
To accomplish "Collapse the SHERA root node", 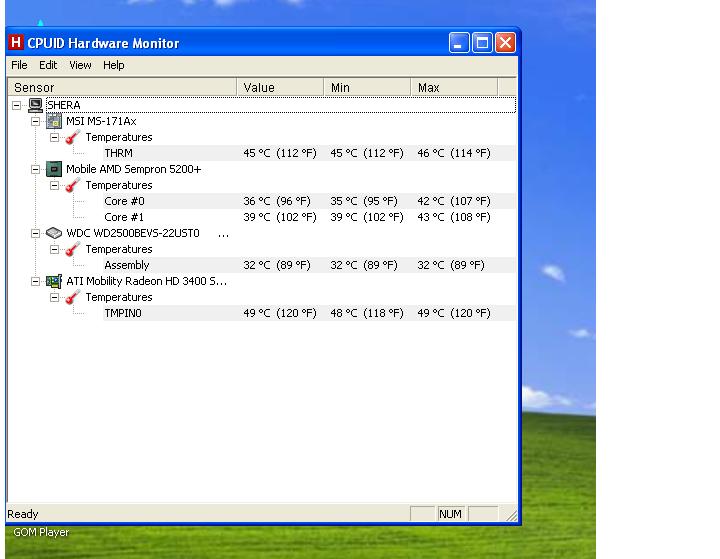I will [17, 105].
